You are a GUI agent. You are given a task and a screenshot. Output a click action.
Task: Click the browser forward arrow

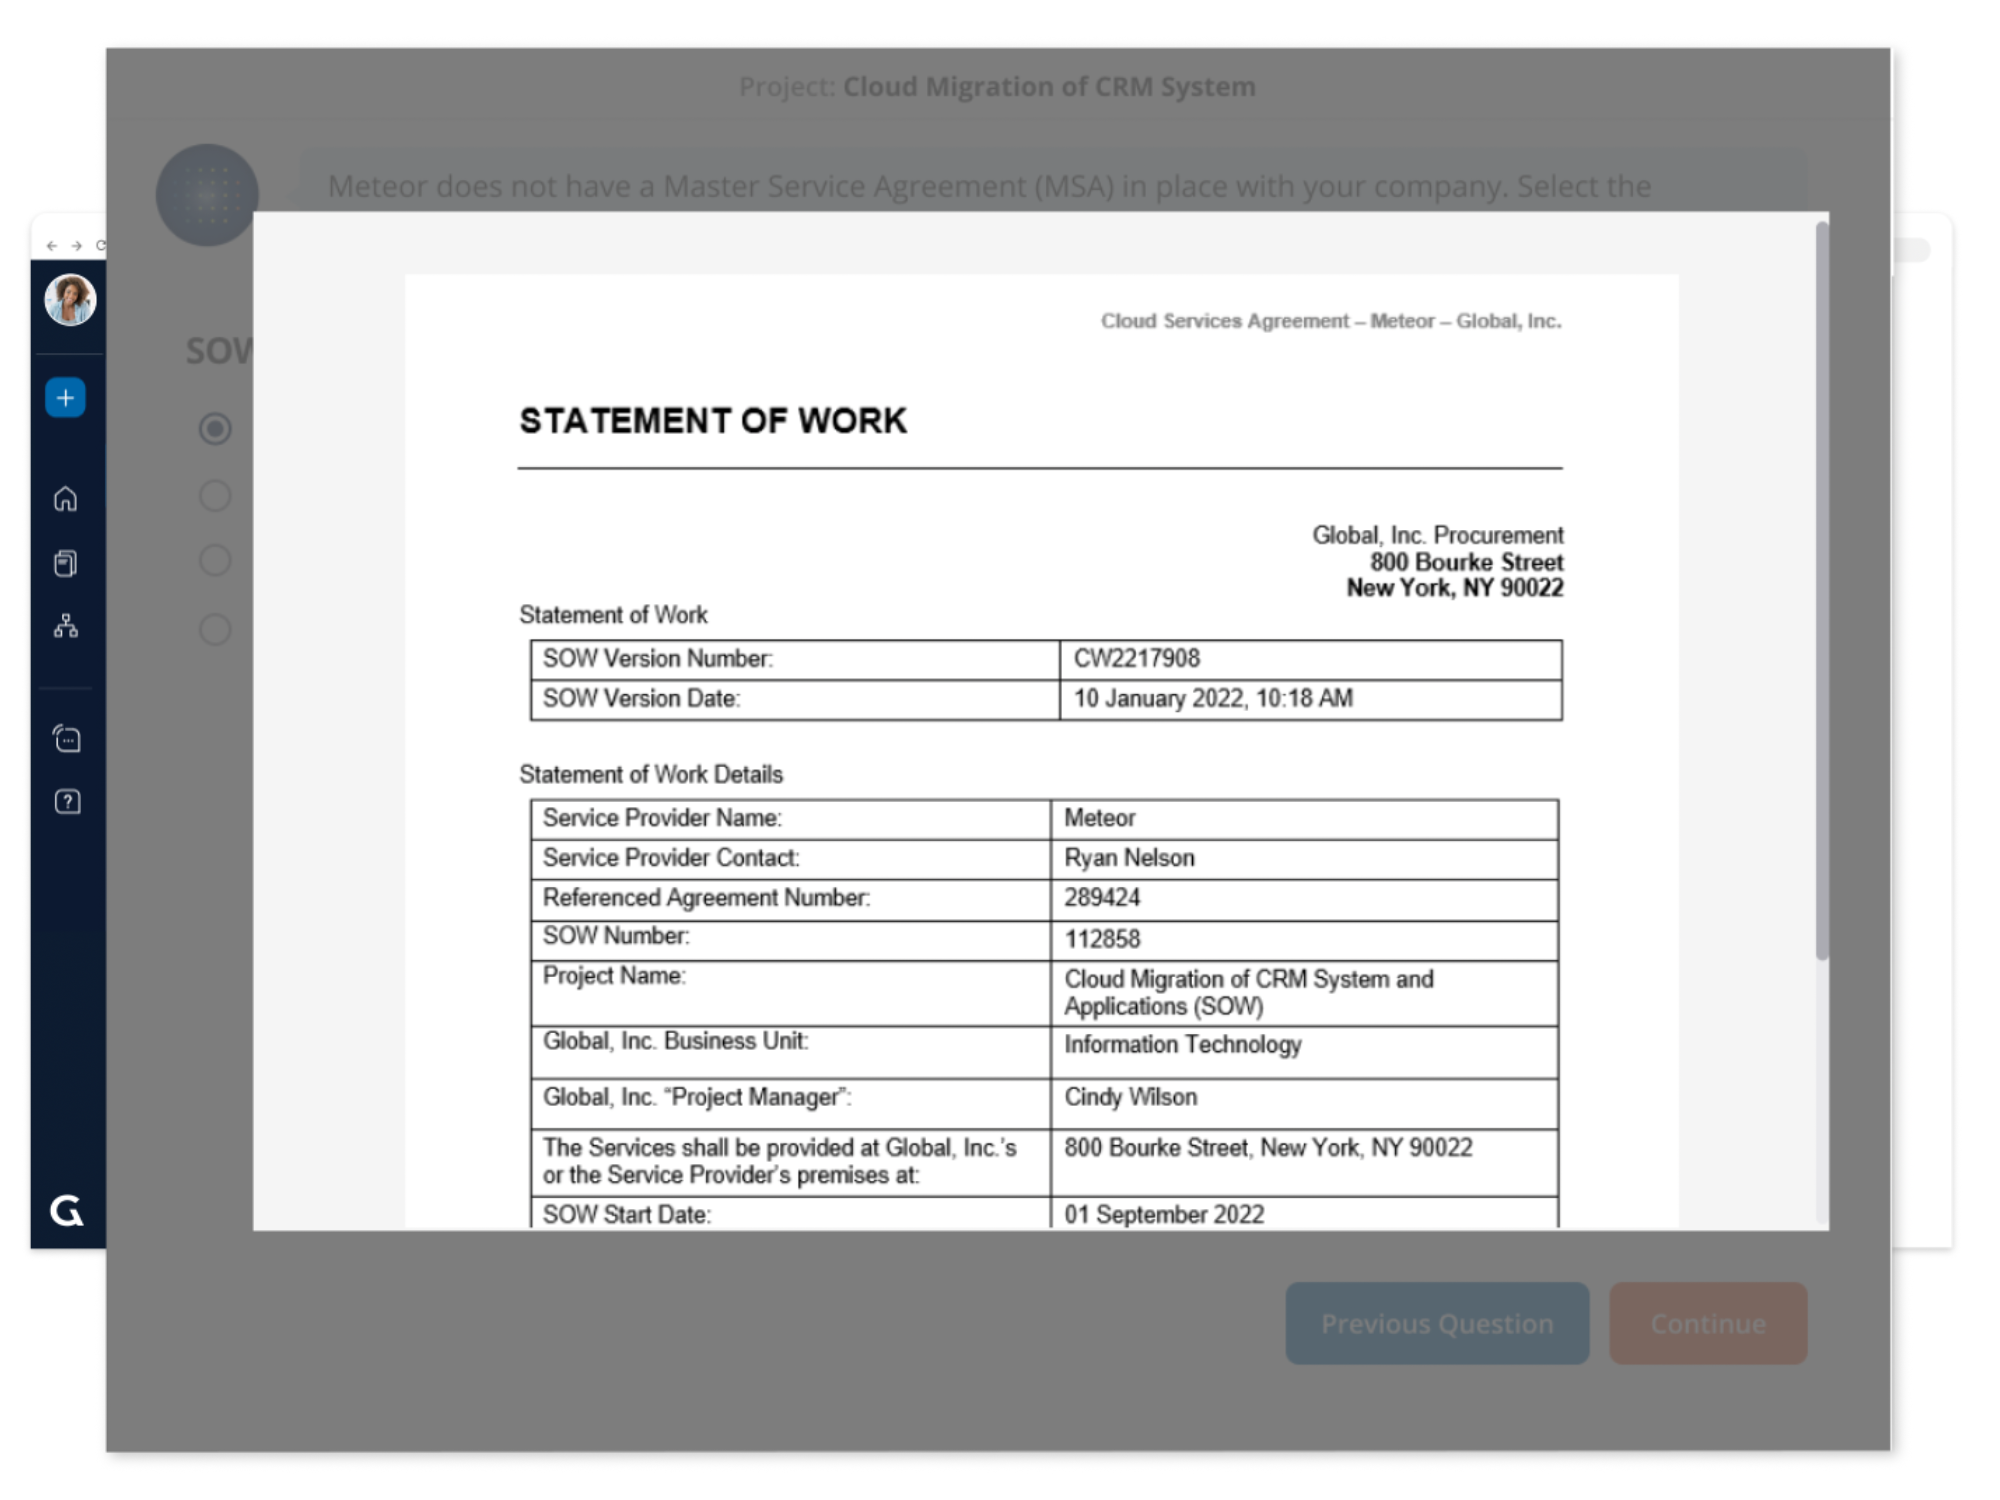tap(76, 245)
